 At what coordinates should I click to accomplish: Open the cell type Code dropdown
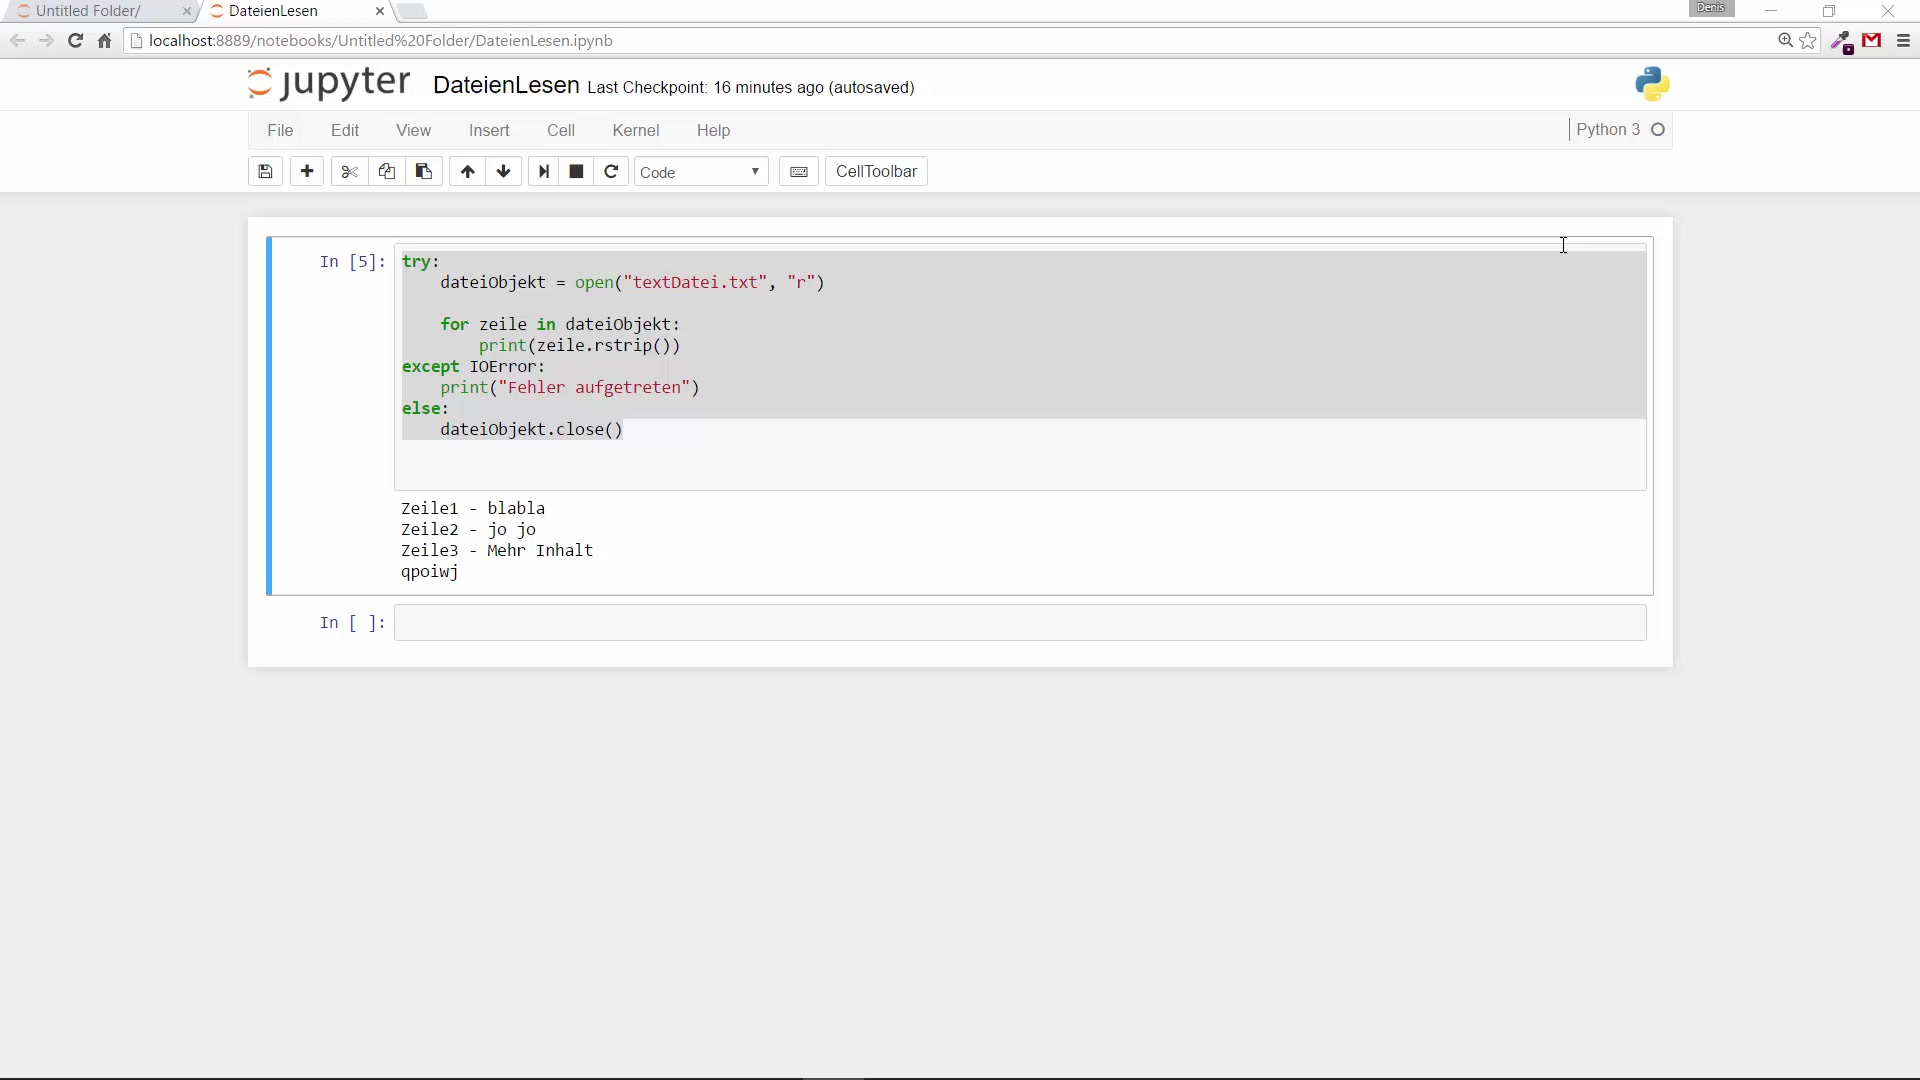point(700,172)
